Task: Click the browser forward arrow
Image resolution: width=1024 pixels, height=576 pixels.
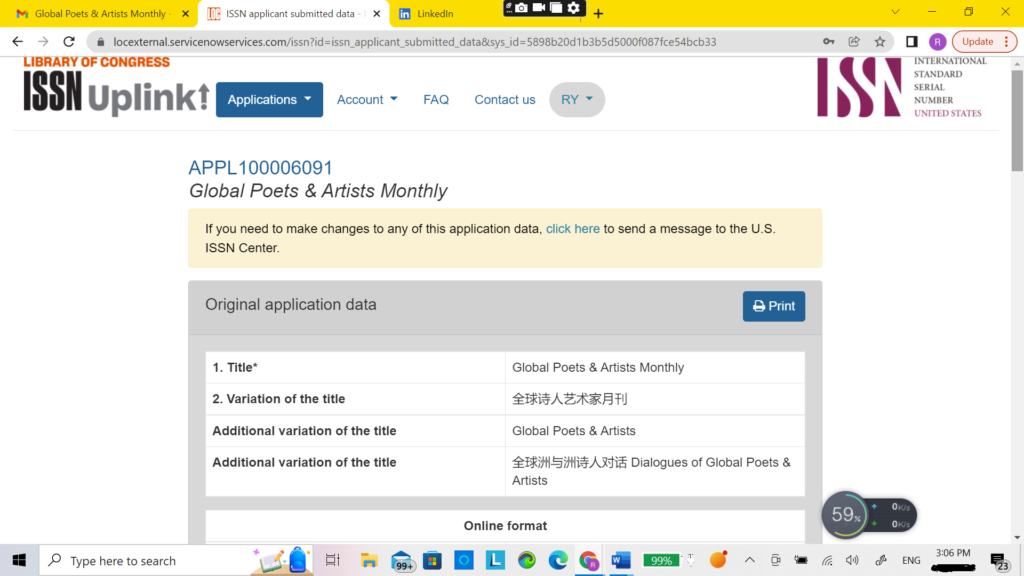Action: pos(43,42)
